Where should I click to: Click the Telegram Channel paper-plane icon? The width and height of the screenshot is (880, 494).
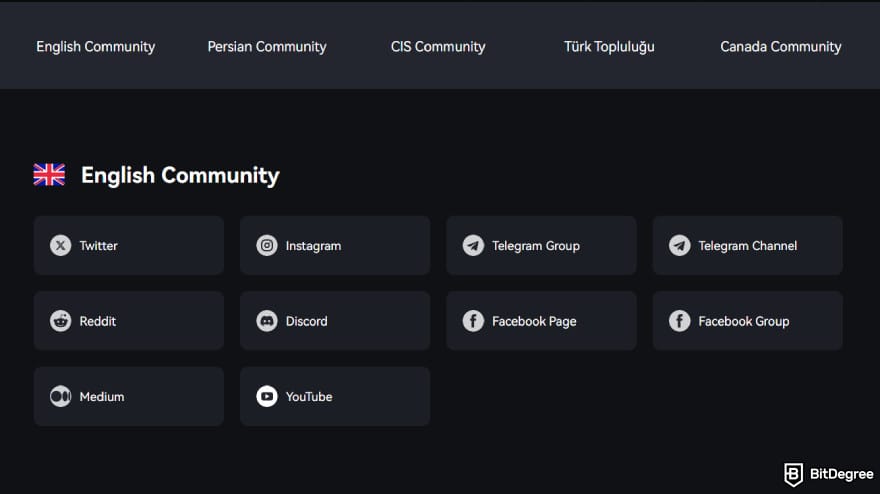[680, 245]
